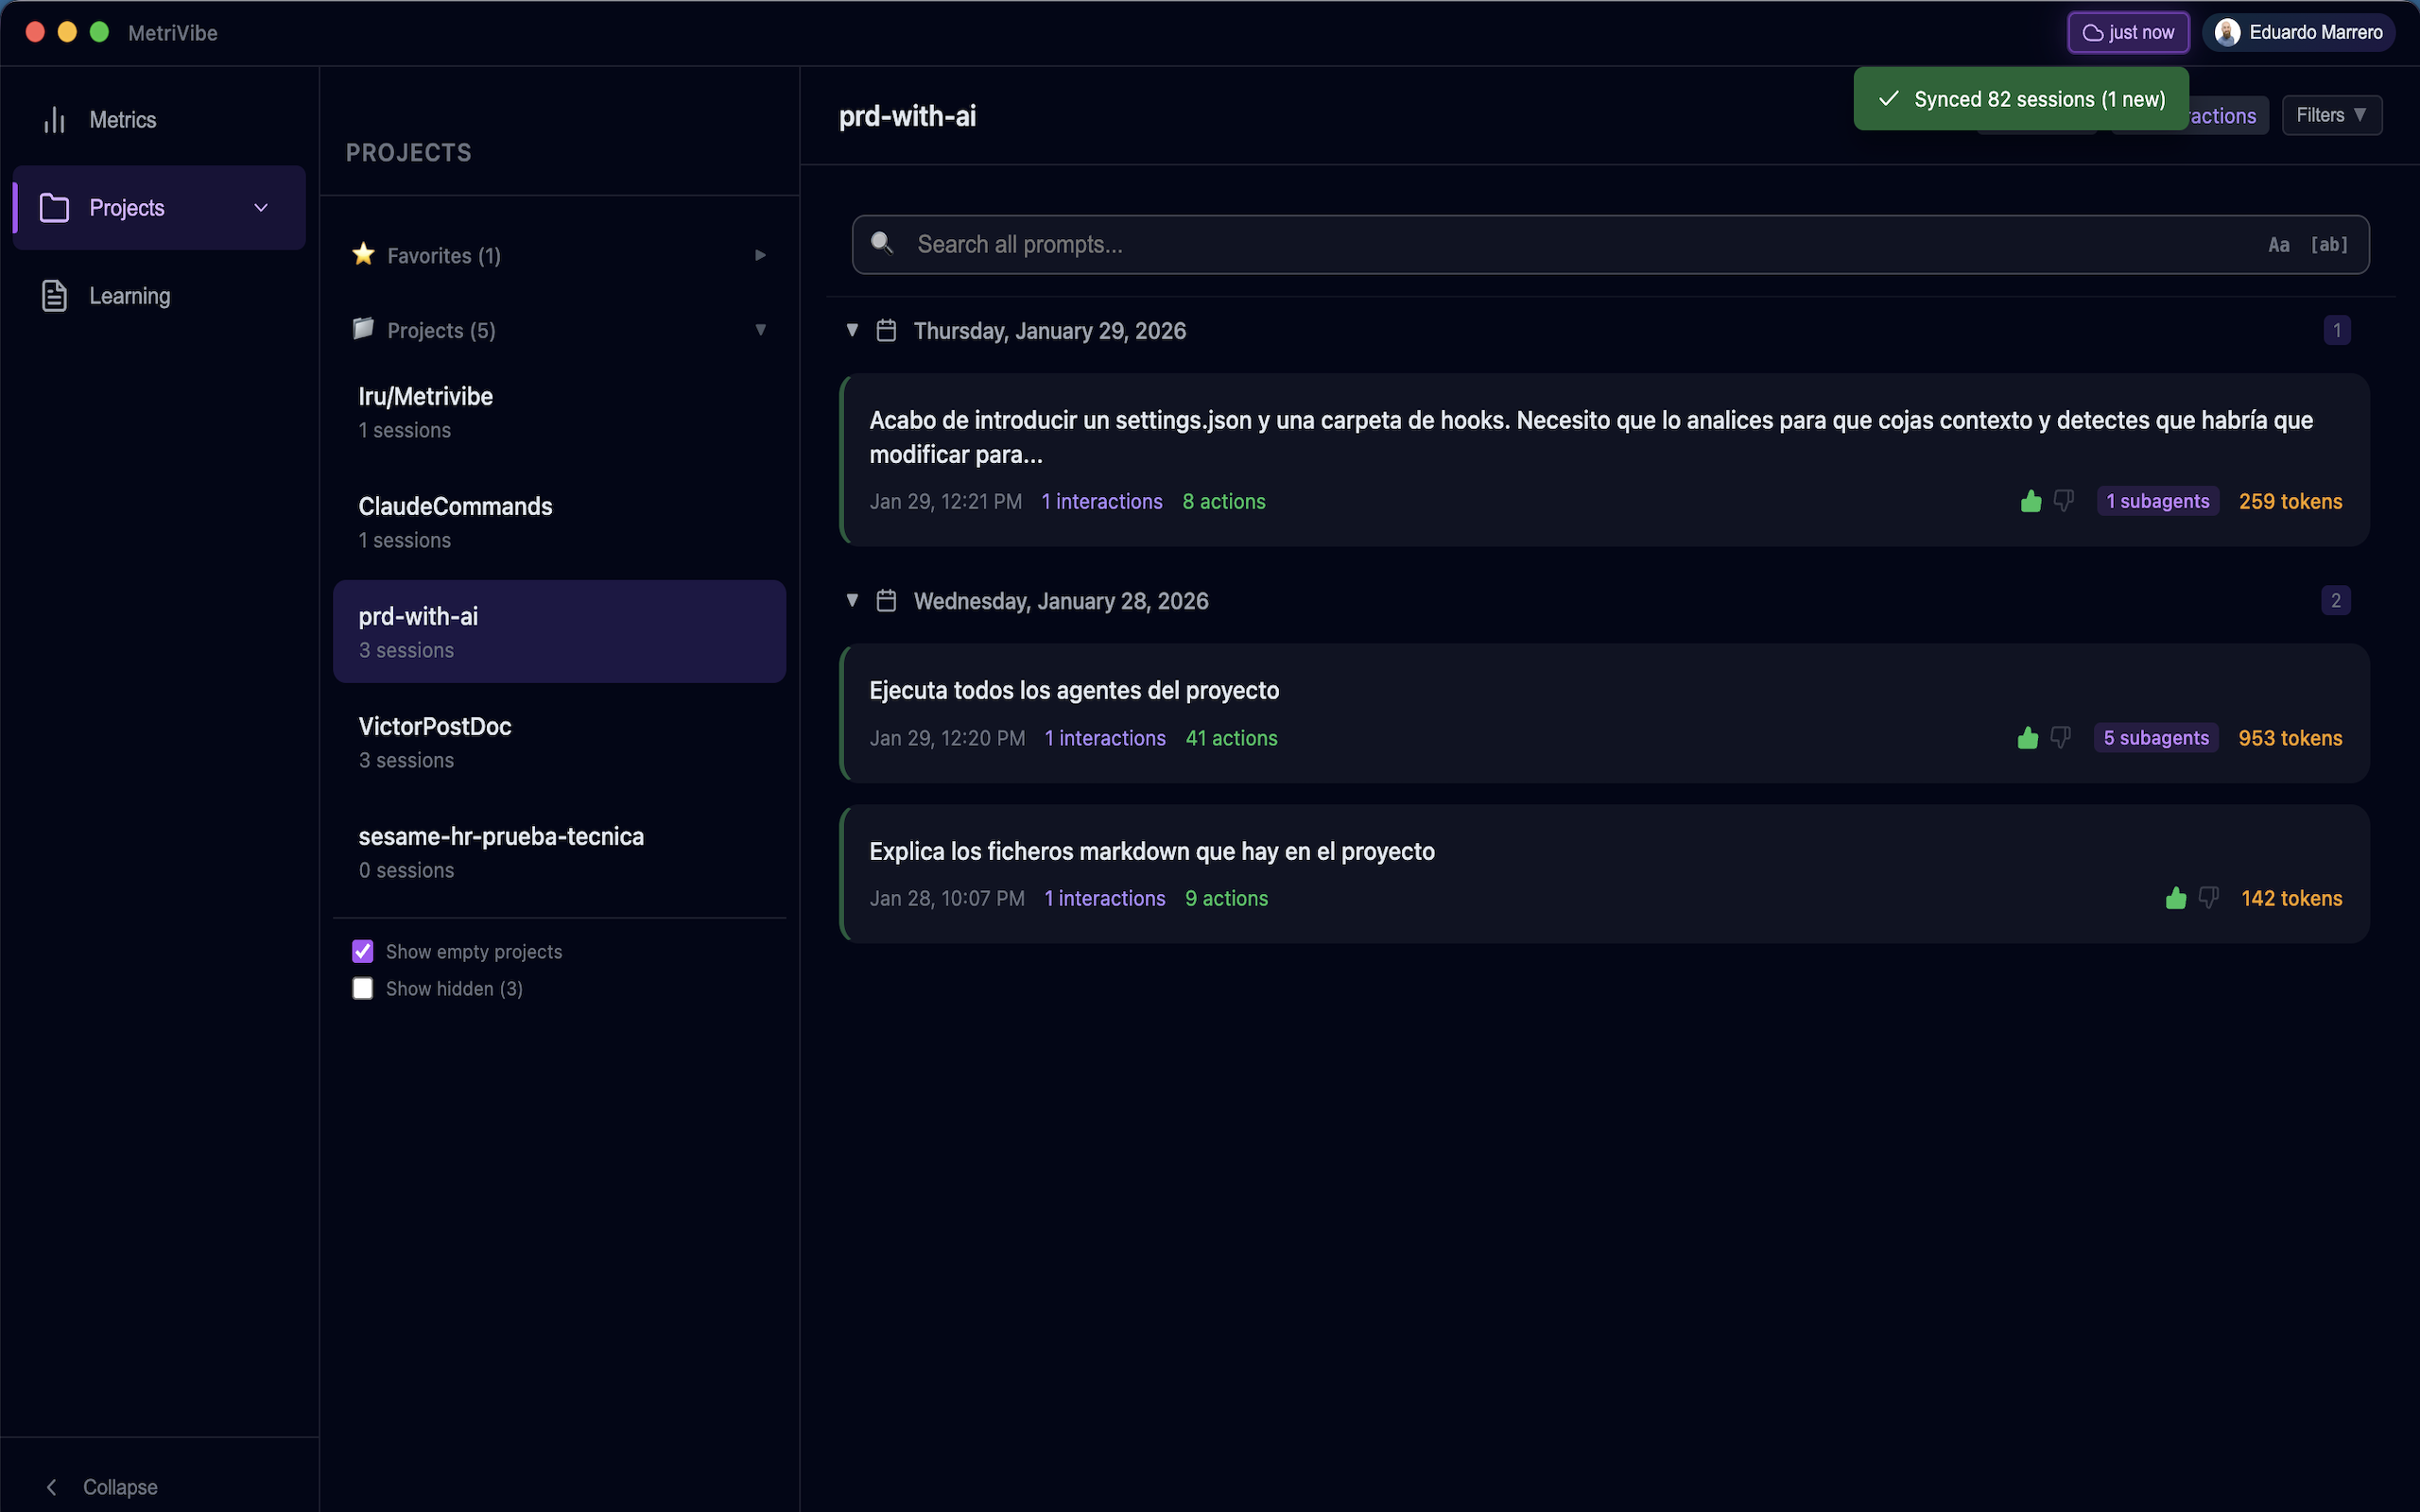Switch to the Learning section
Viewport: 2420px width, 1512px height.
click(130, 295)
